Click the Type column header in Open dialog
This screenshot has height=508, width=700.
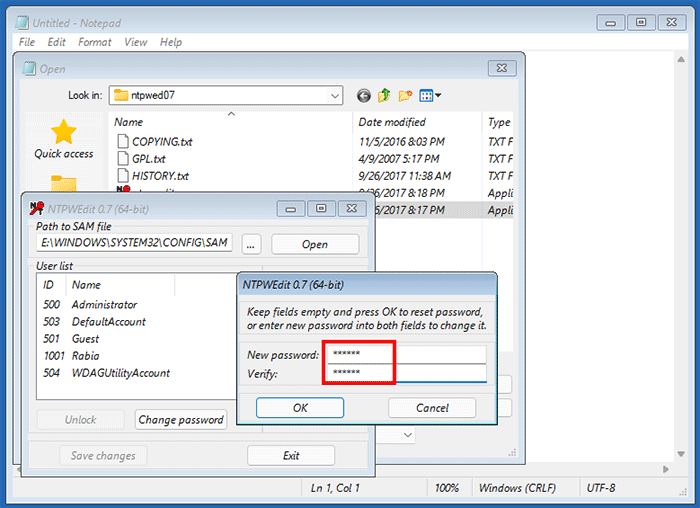tap(498, 122)
